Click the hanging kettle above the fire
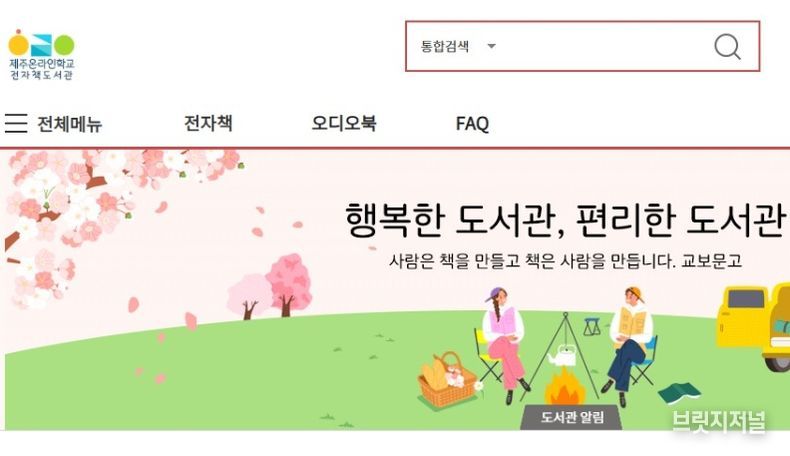 (563, 355)
